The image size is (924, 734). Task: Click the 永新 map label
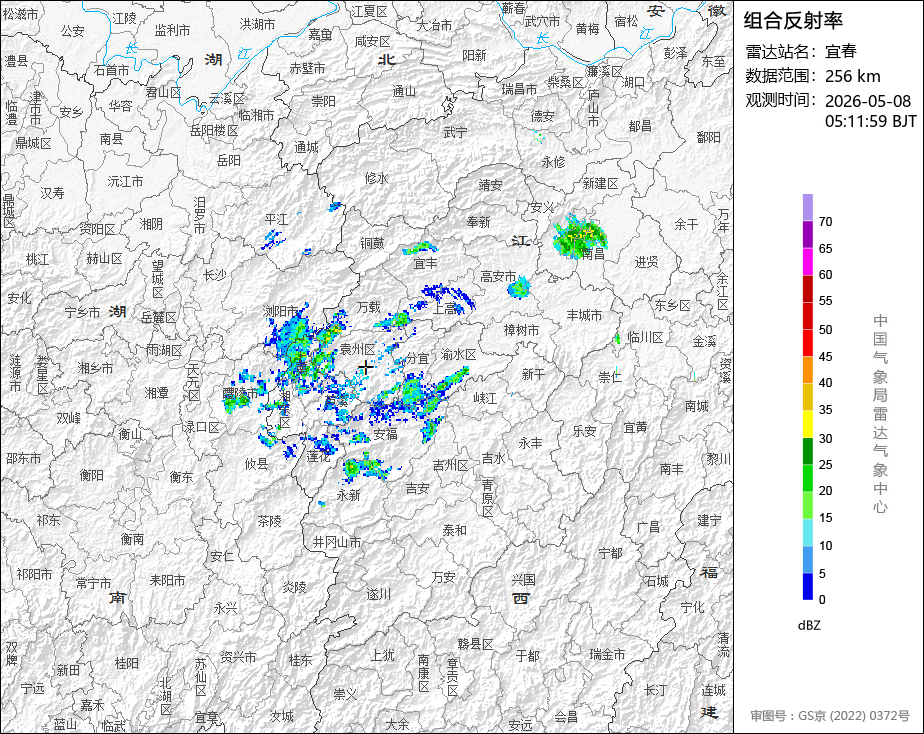[x=349, y=495]
